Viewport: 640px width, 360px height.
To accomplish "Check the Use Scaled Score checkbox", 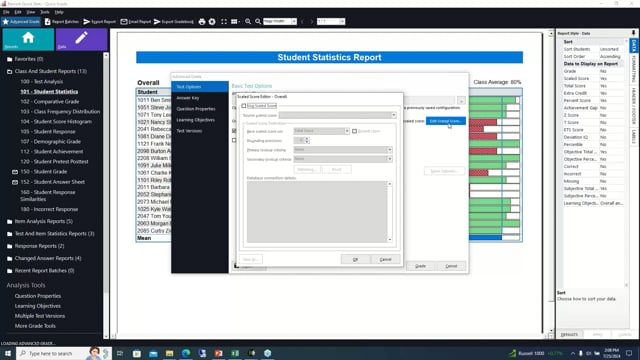I will (x=244, y=106).
